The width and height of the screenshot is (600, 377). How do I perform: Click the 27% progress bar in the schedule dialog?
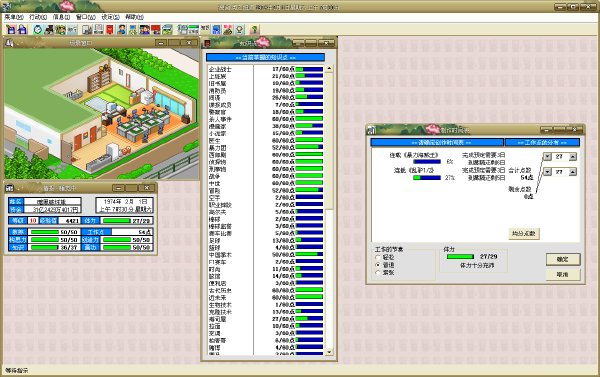tap(427, 178)
